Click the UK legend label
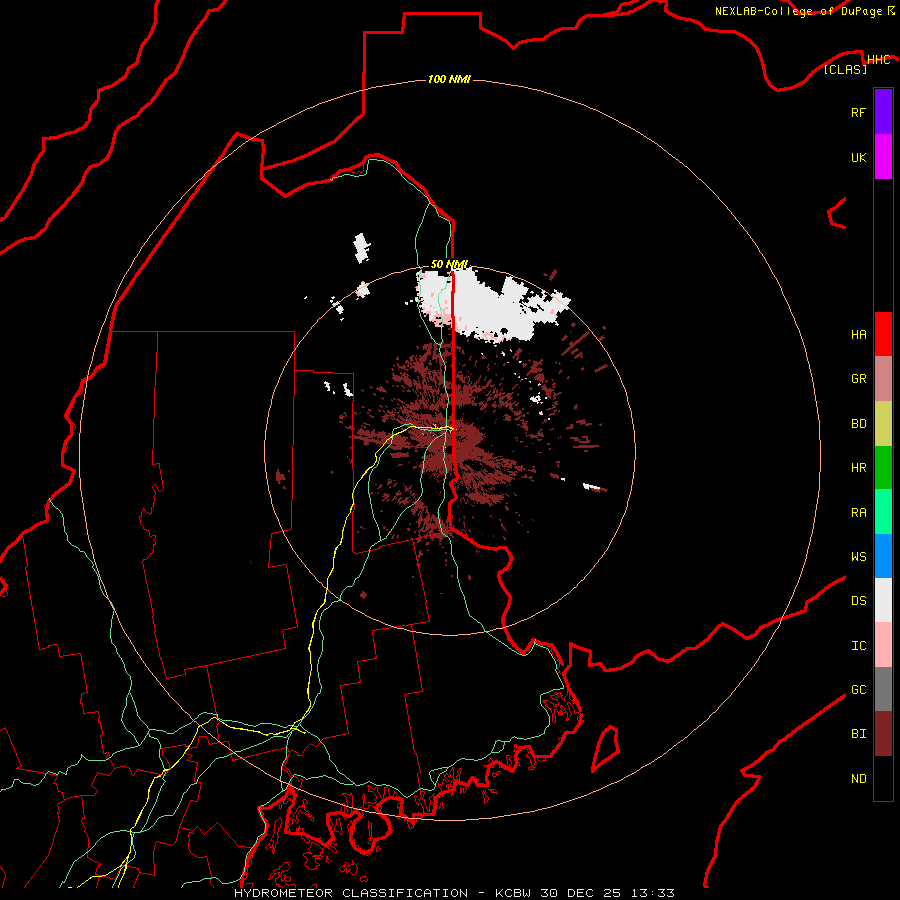The height and width of the screenshot is (900, 900). [858, 157]
